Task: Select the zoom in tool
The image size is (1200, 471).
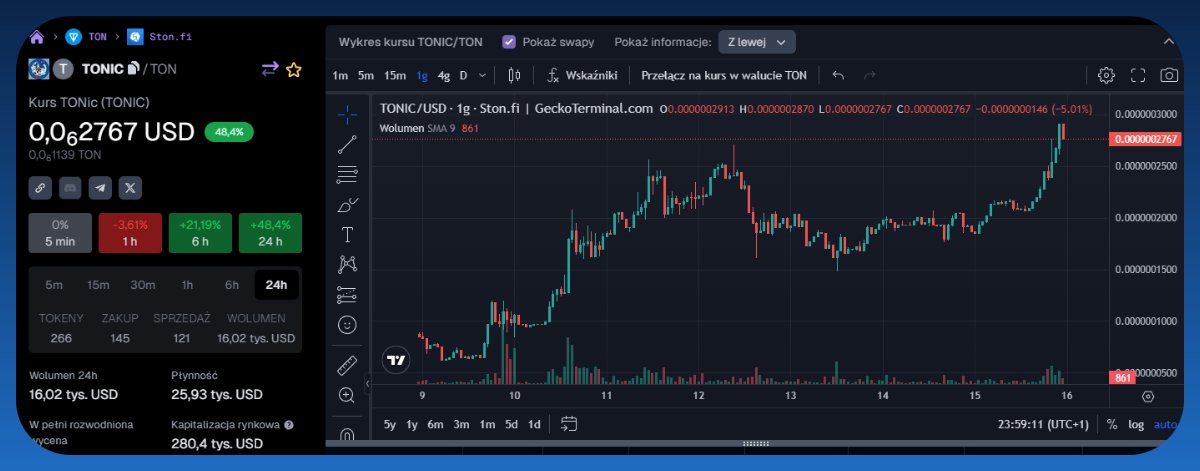Action: coord(347,395)
